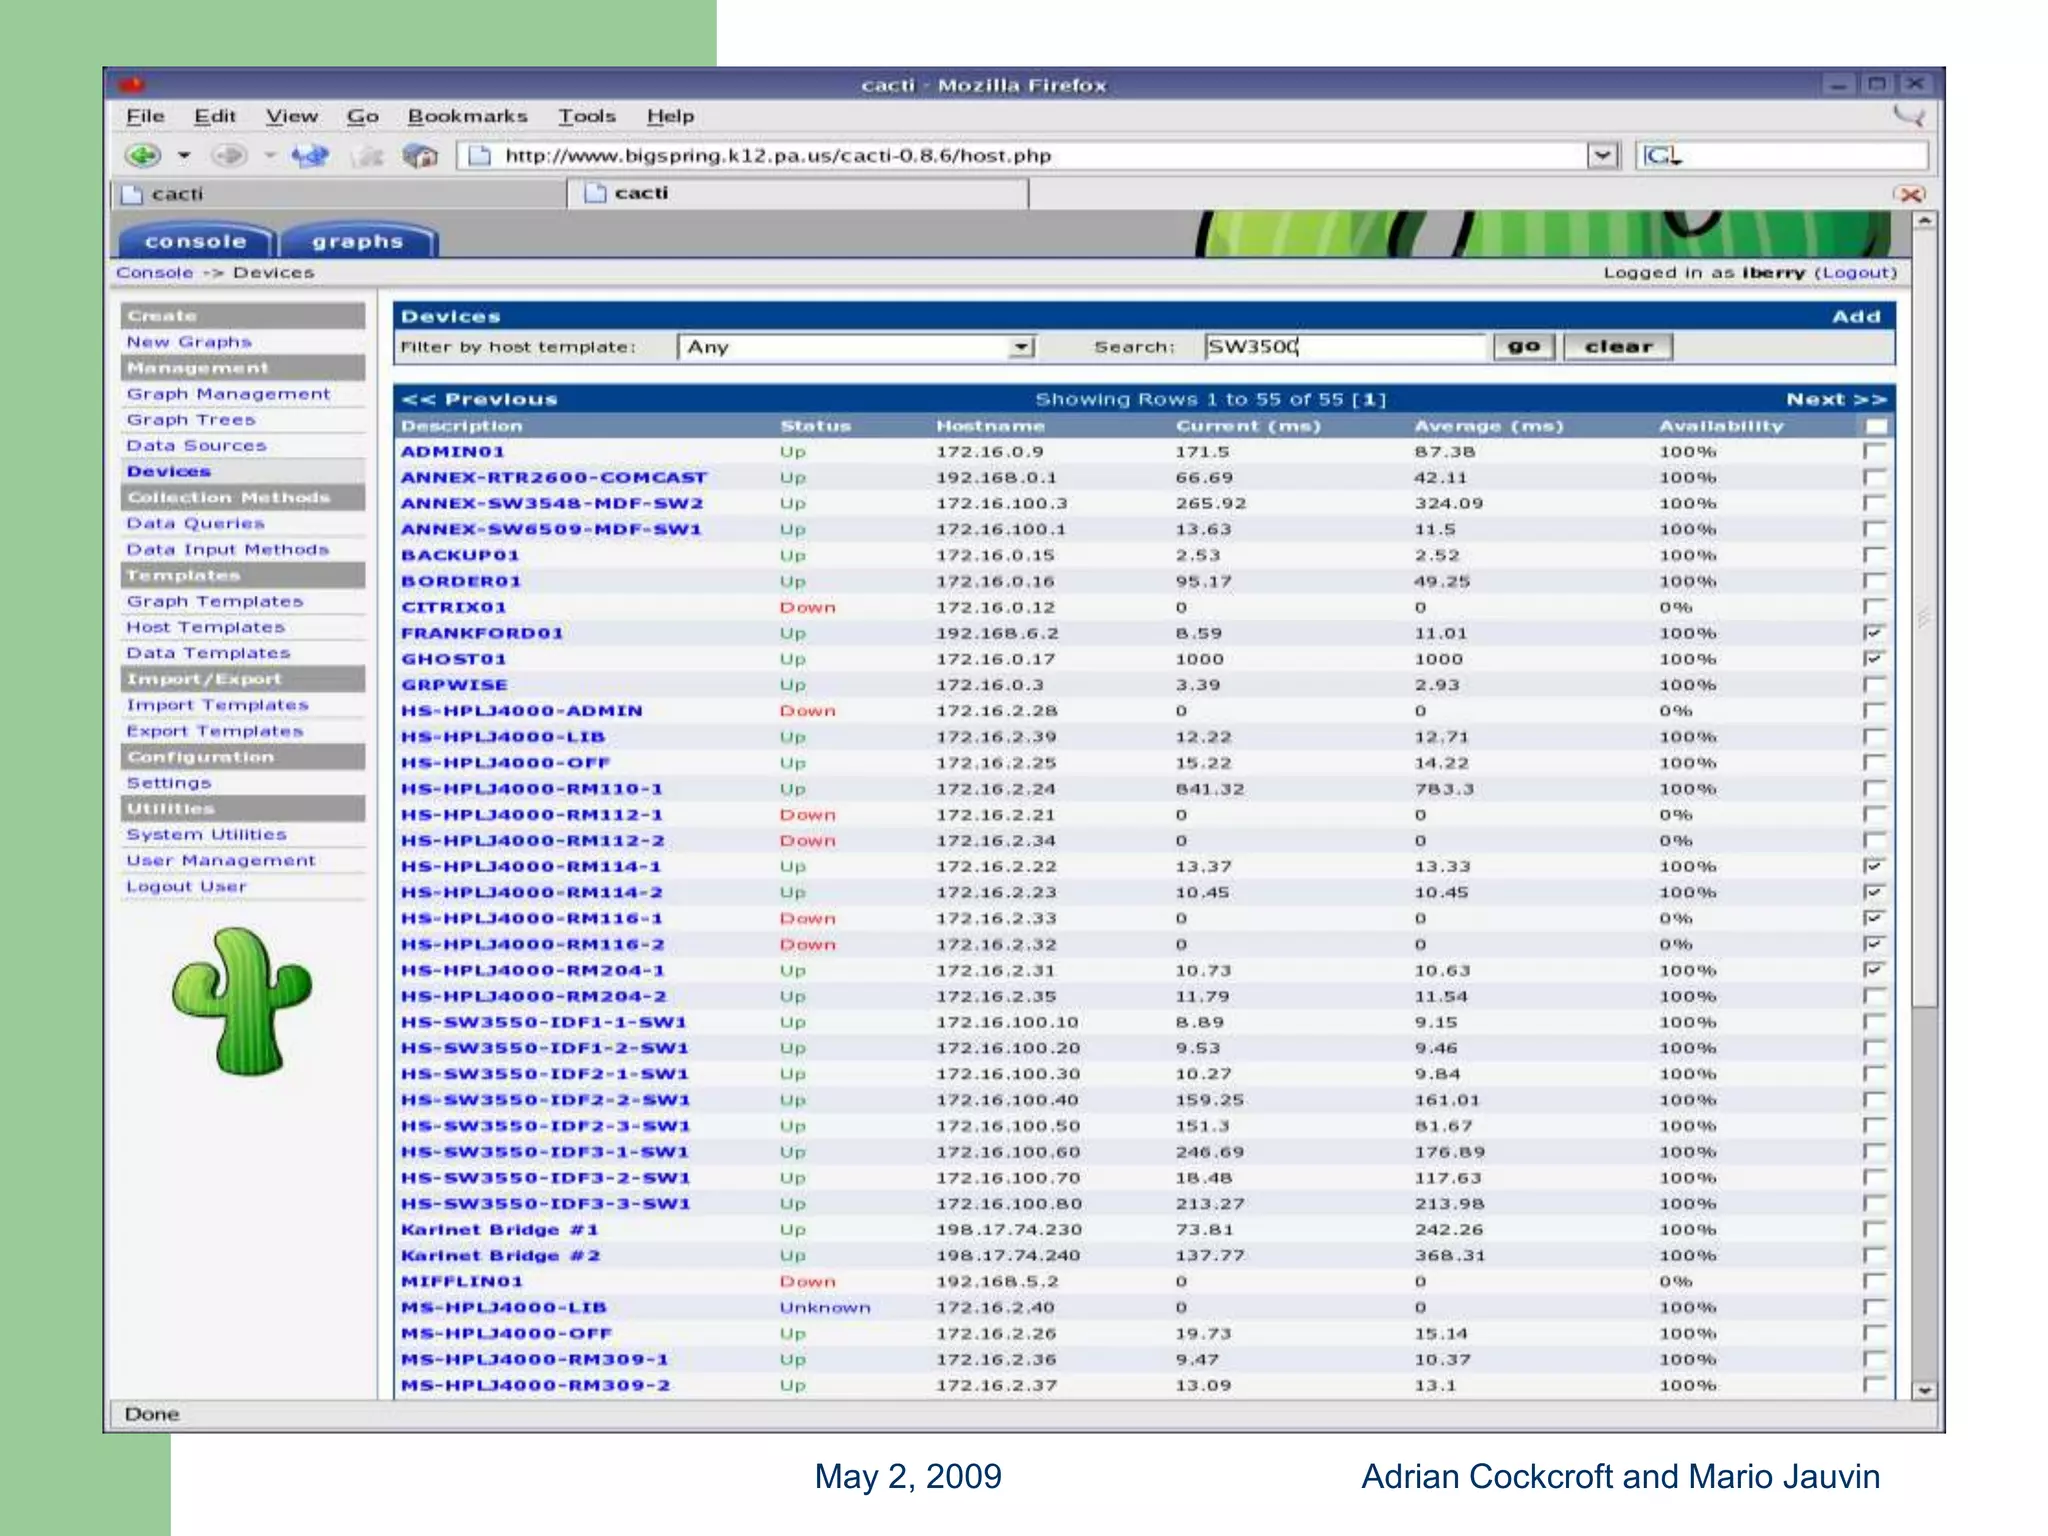Sort by the Status column header
The image size is (2048, 1536).
(x=815, y=426)
